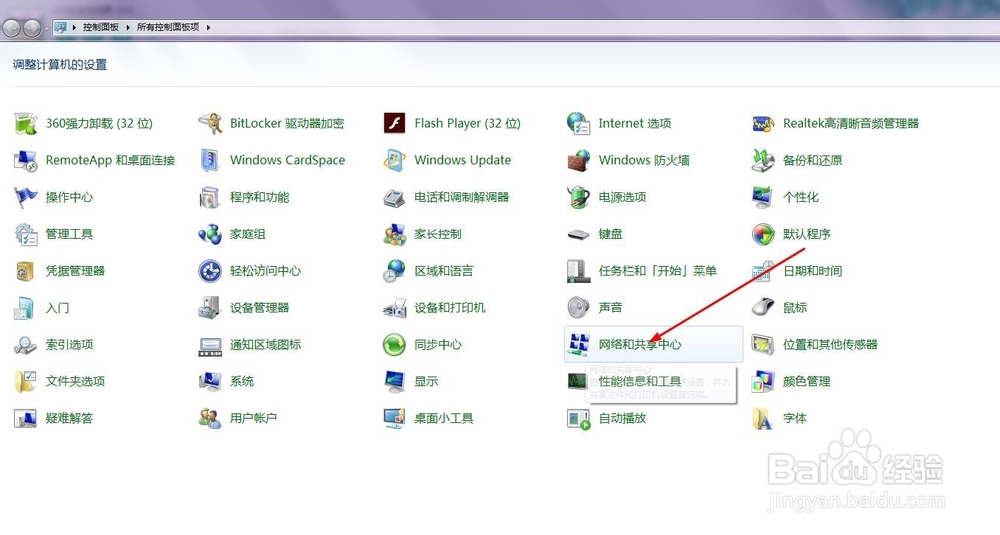Click the 默认程序 round icon
The image size is (1000, 535).
pyautogui.click(x=763, y=234)
